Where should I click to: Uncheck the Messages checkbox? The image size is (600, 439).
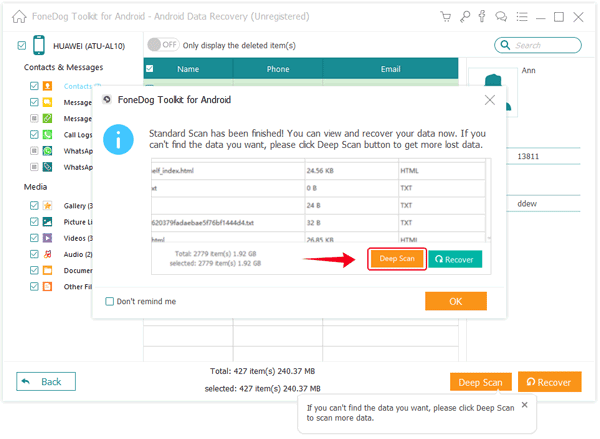[x=34, y=102]
